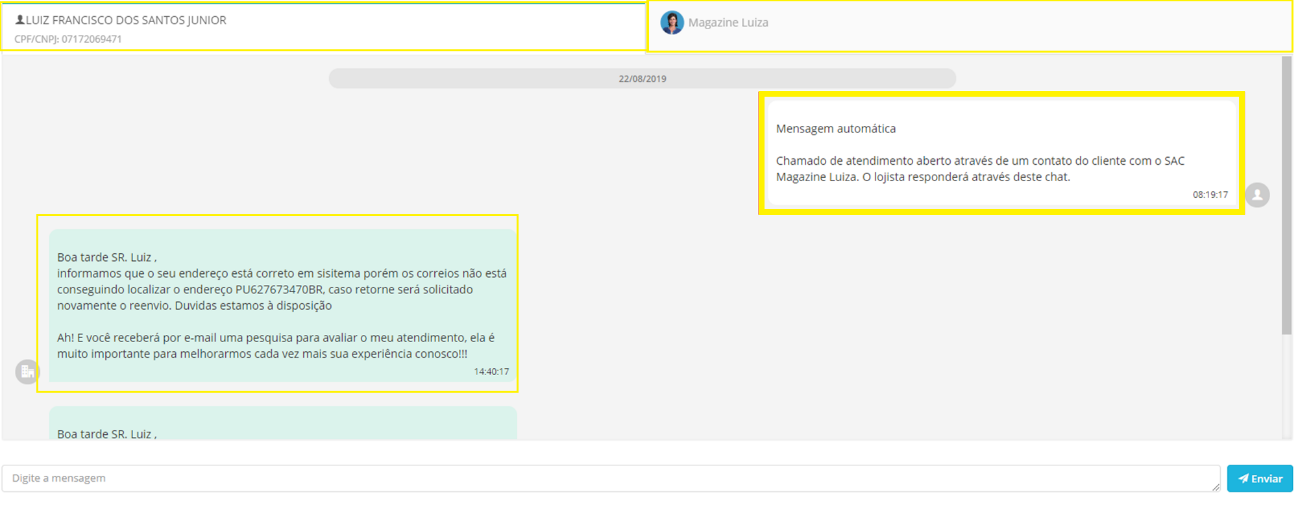Viewport: 1298px width, 505px height.
Task: Click the 08:19:17 timestamp
Action: [1210, 195]
